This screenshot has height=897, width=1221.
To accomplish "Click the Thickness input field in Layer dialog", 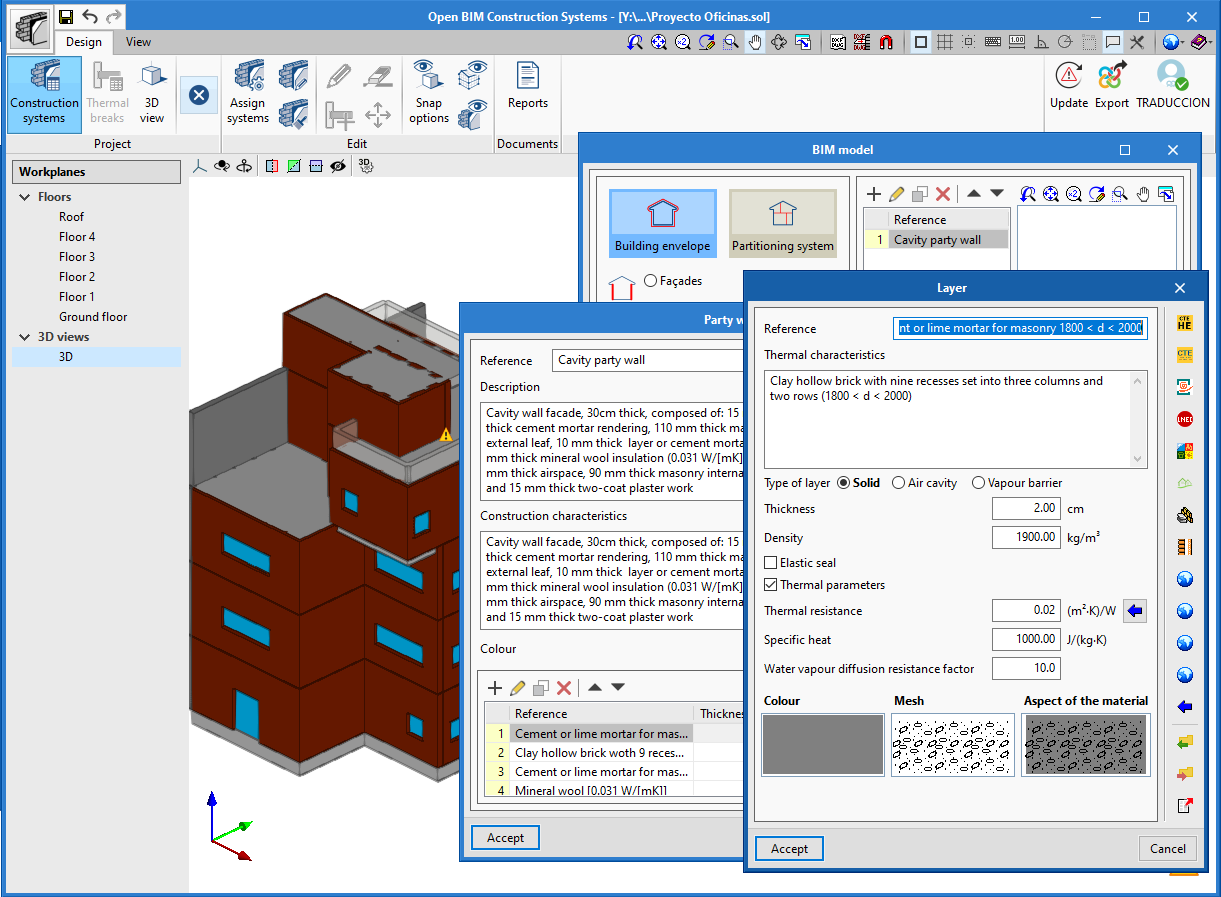I will 1026,509.
